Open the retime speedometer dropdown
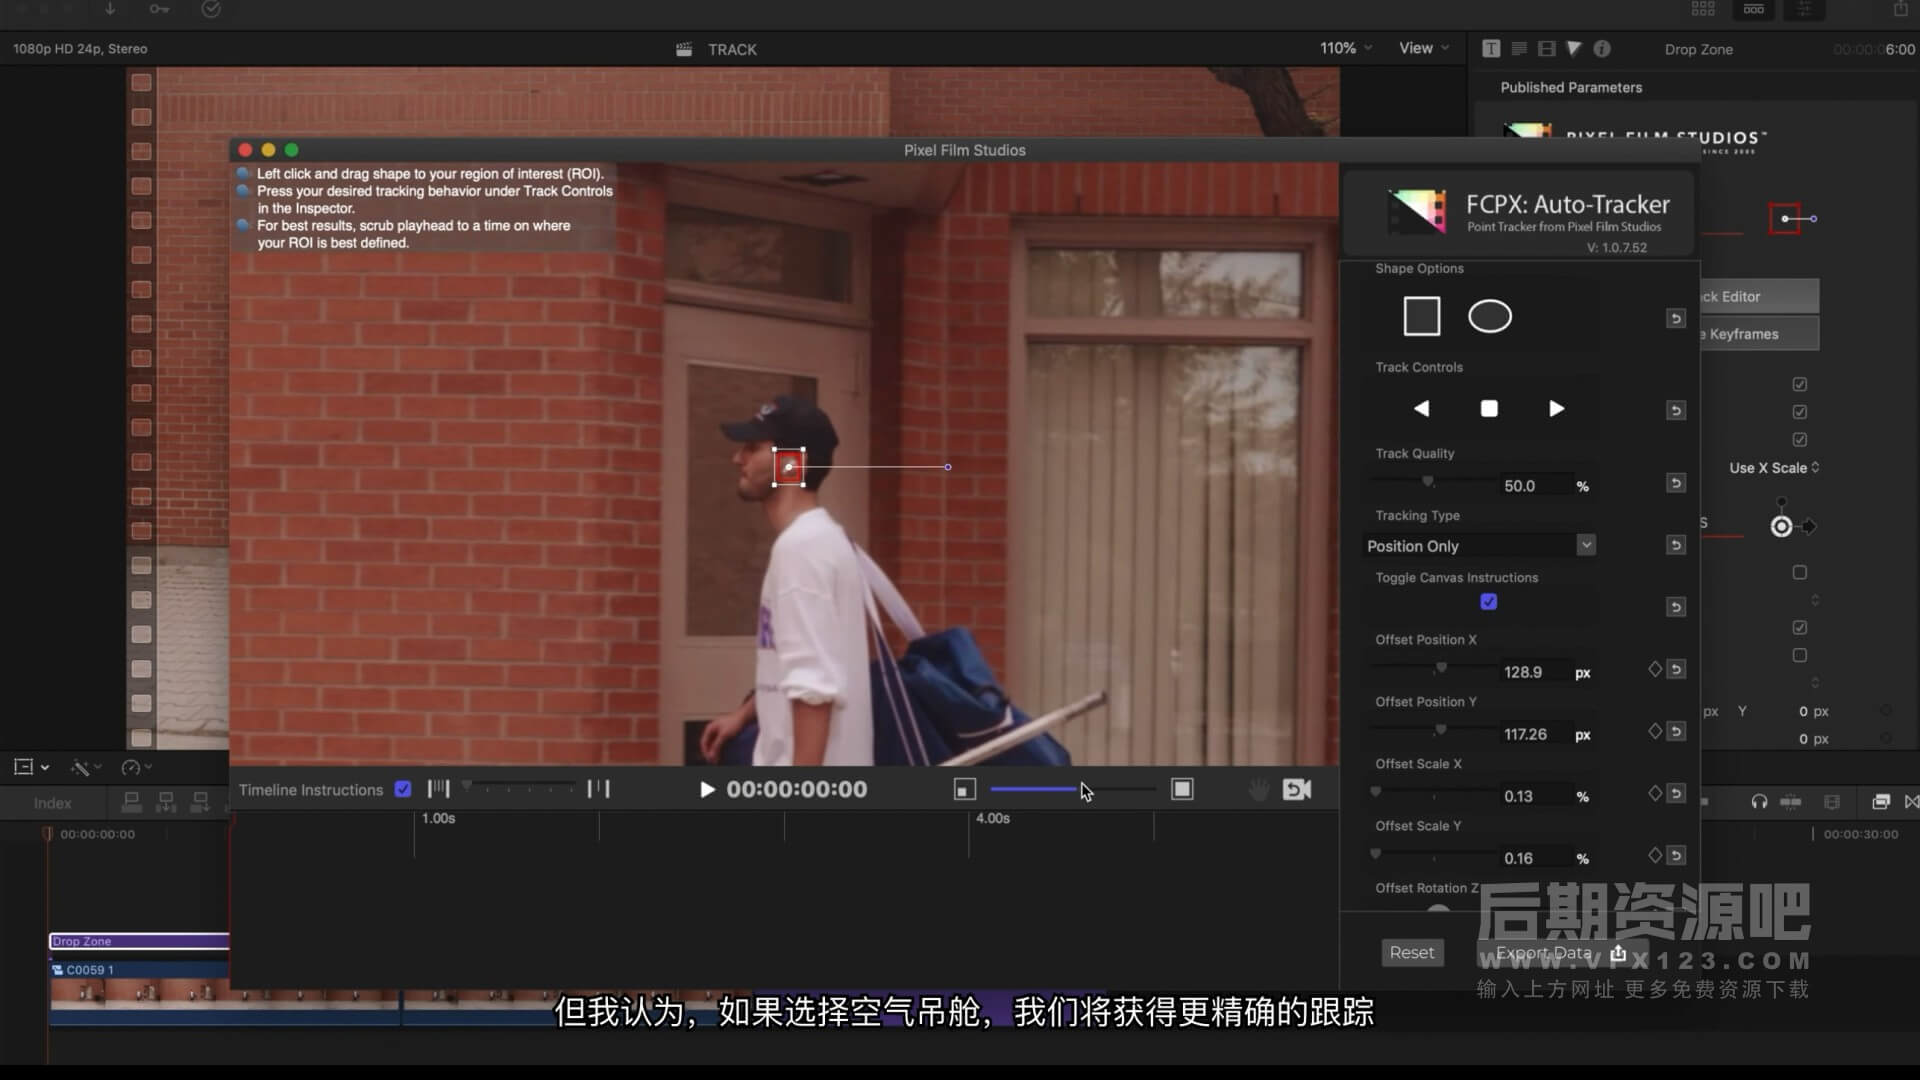Screen dimensions: 1920x1080 (136, 767)
